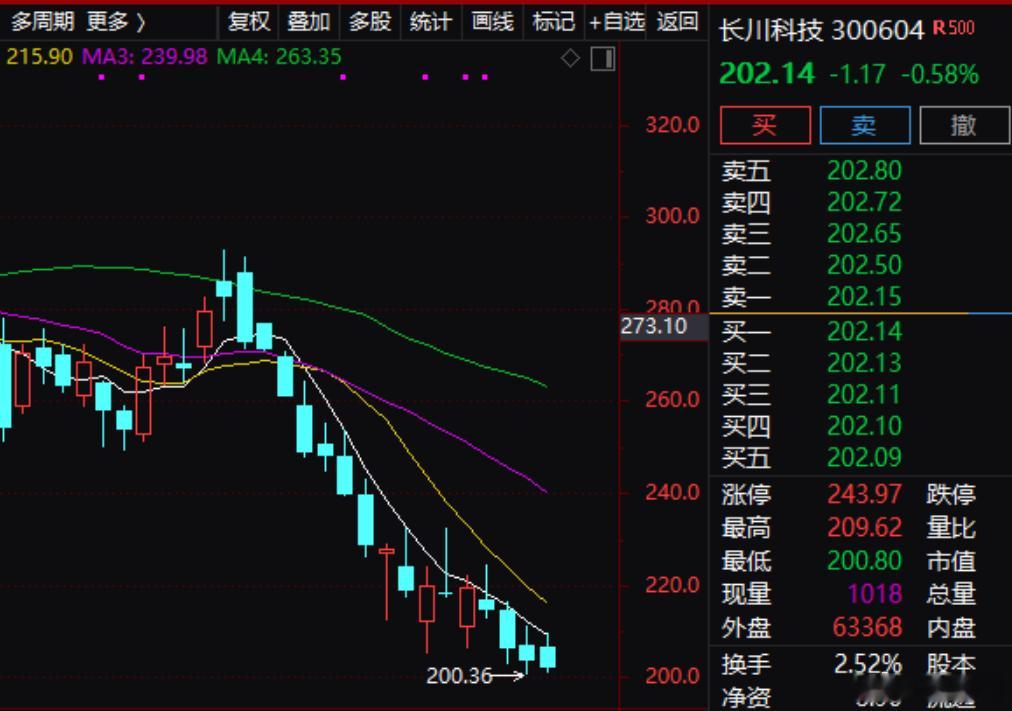
Task: Add stock with +自选 button
Action: point(616,22)
